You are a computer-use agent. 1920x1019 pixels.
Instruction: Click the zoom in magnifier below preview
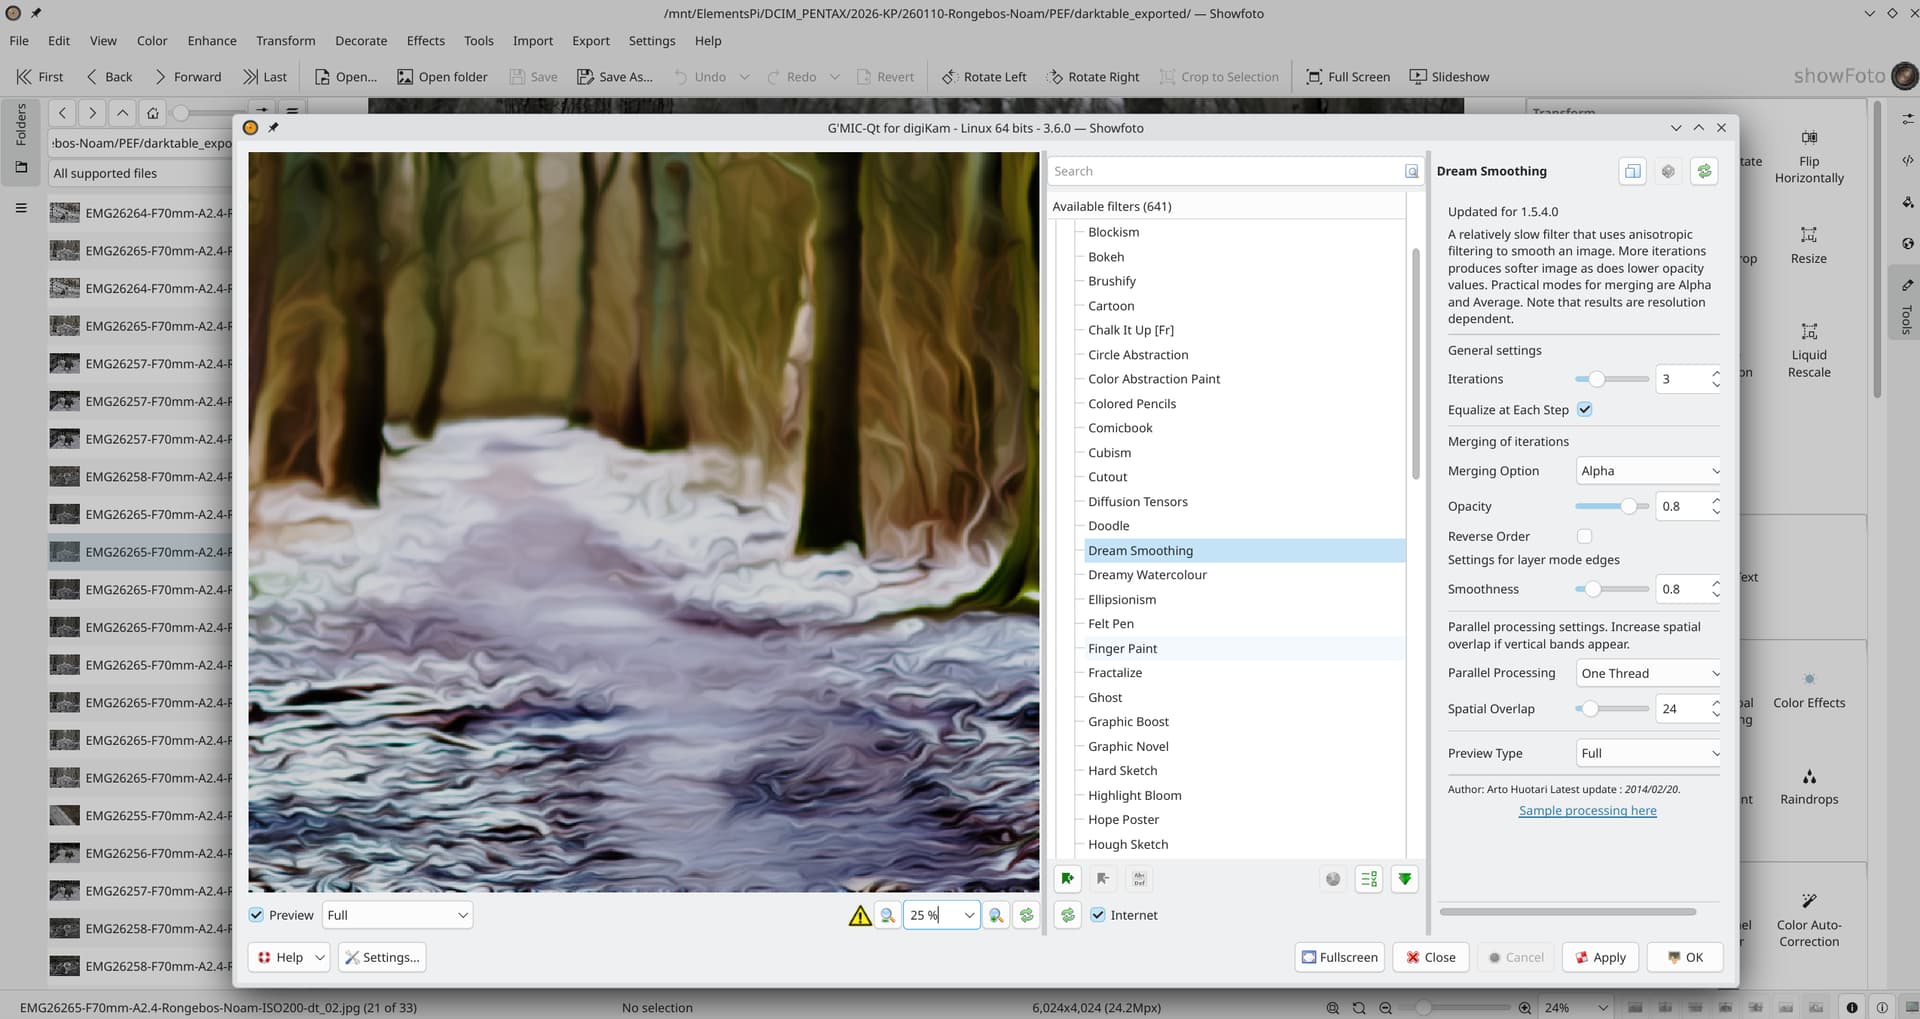(996, 915)
